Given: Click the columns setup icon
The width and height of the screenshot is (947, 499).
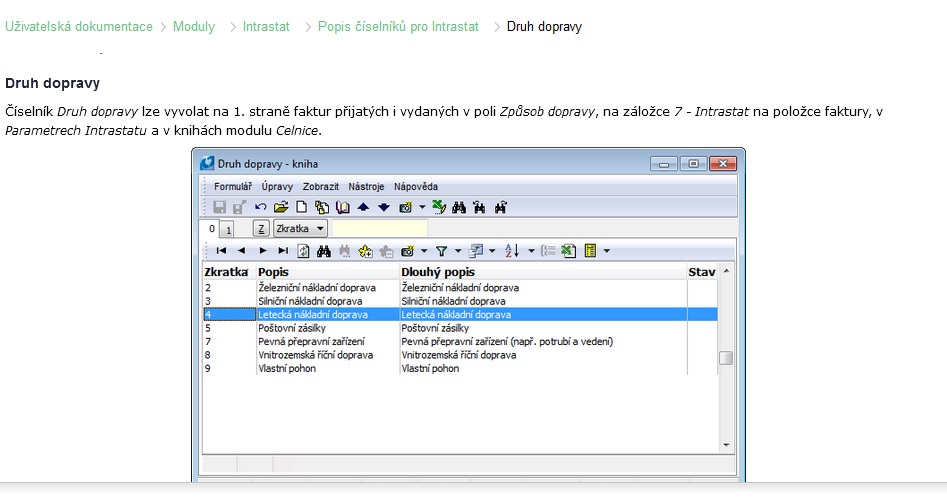Looking at the screenshot, I should coord(476,251).
